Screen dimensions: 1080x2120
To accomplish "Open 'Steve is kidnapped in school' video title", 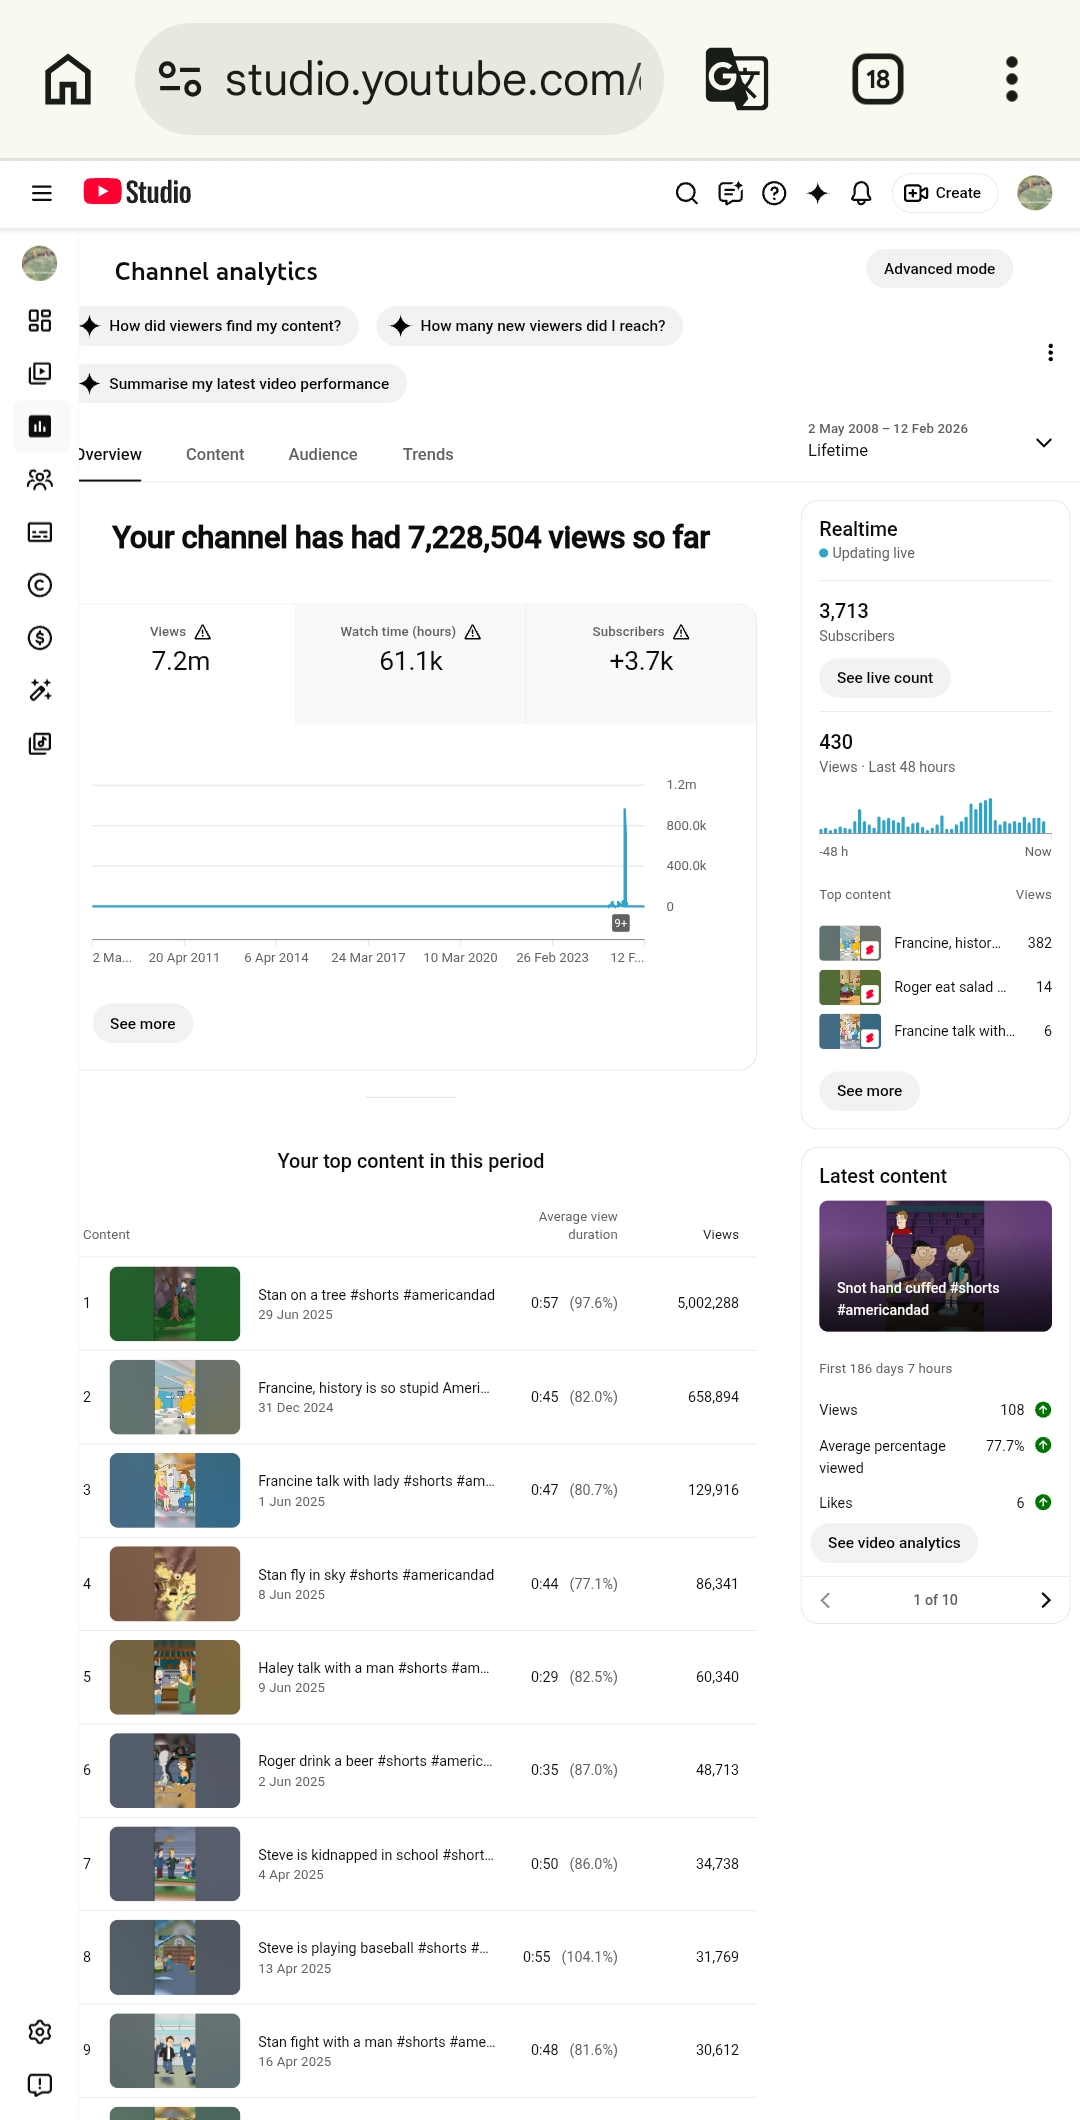I will pyautogui.click(x=376, y=1855).
